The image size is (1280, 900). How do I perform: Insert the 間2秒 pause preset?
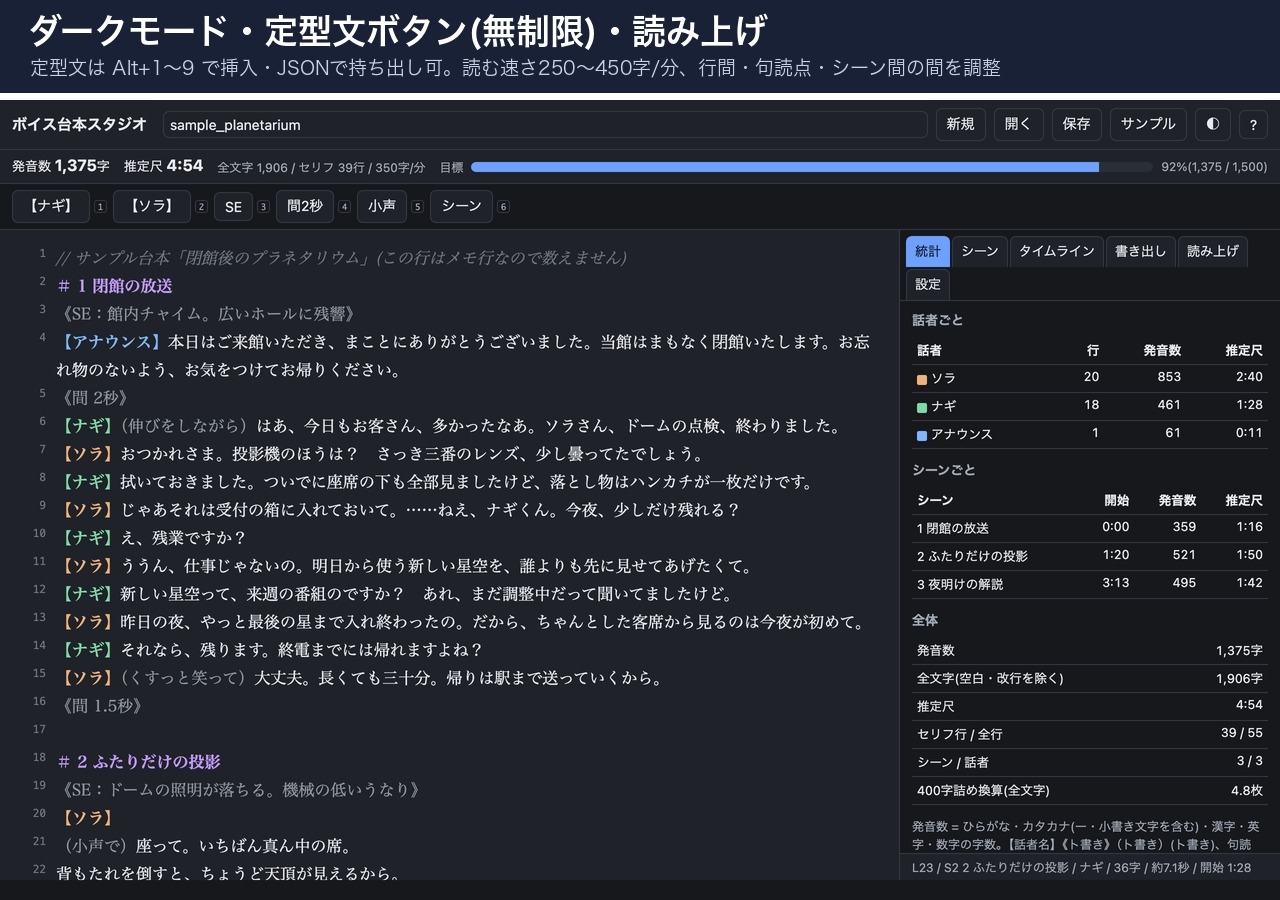304,206
